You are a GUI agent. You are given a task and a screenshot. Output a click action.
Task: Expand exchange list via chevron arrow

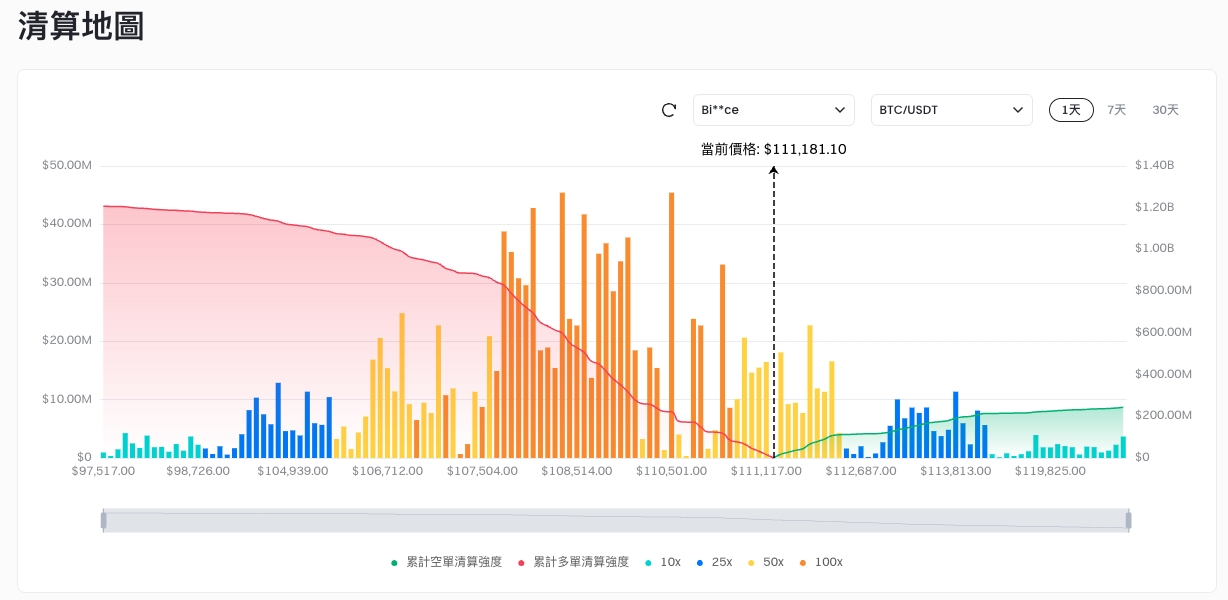click(839, 110)
